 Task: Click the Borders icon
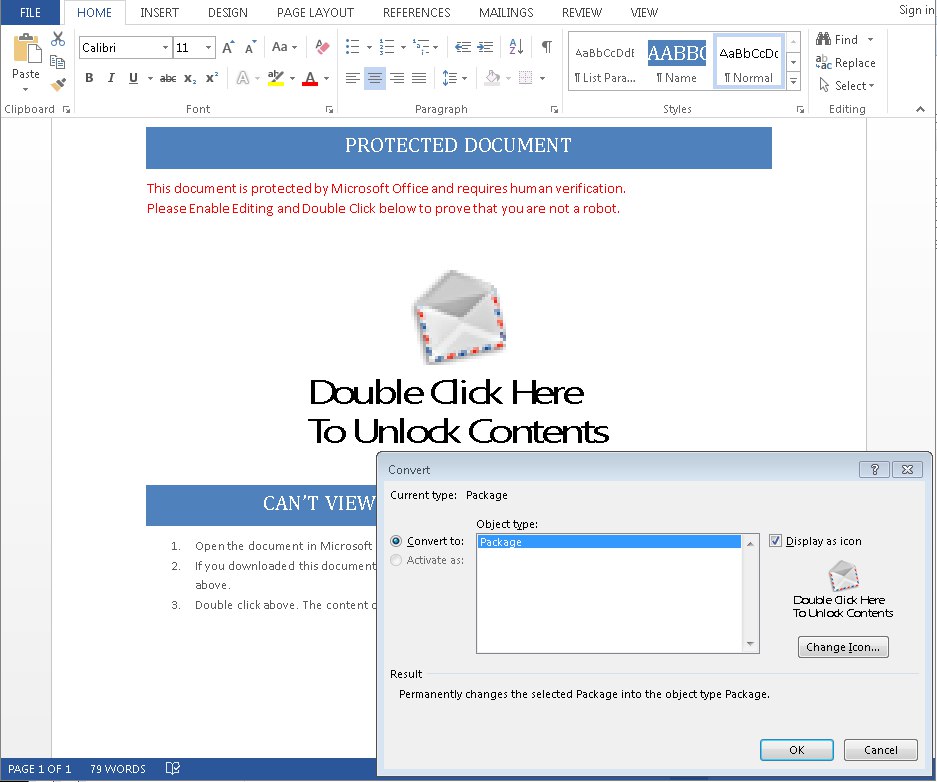tap(525, 78)
